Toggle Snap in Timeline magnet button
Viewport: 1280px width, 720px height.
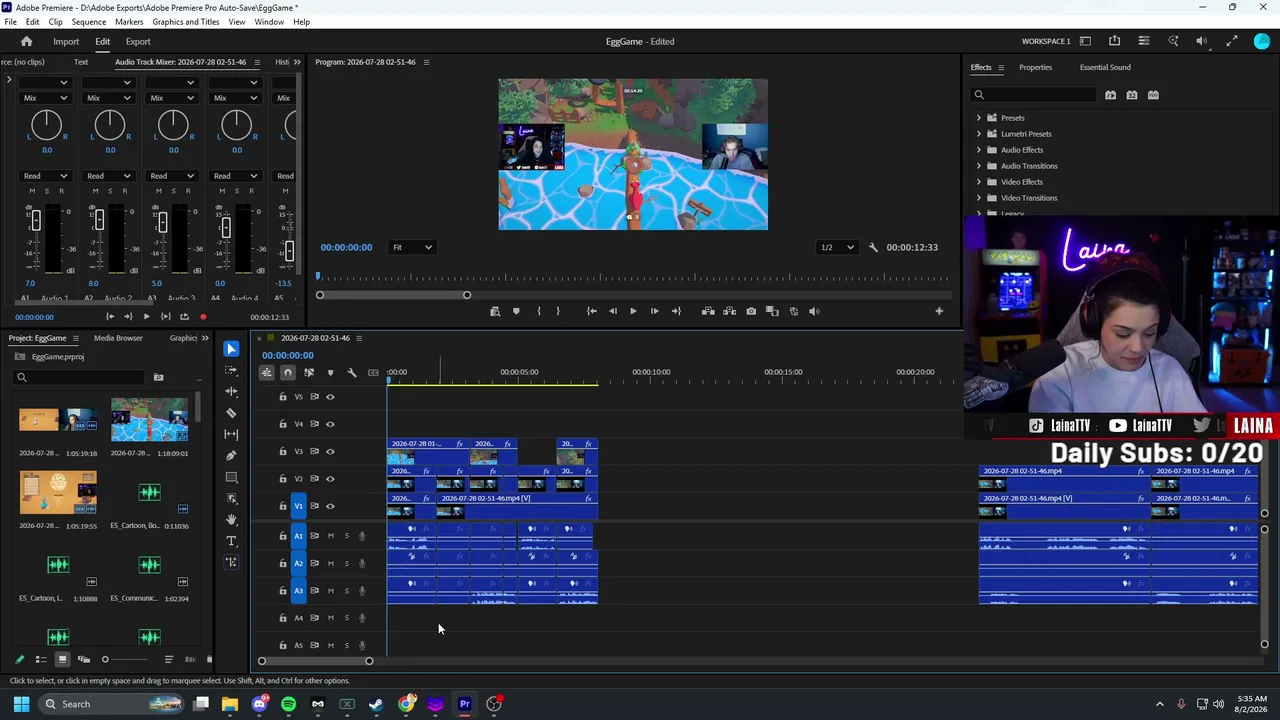coord(288,373)
